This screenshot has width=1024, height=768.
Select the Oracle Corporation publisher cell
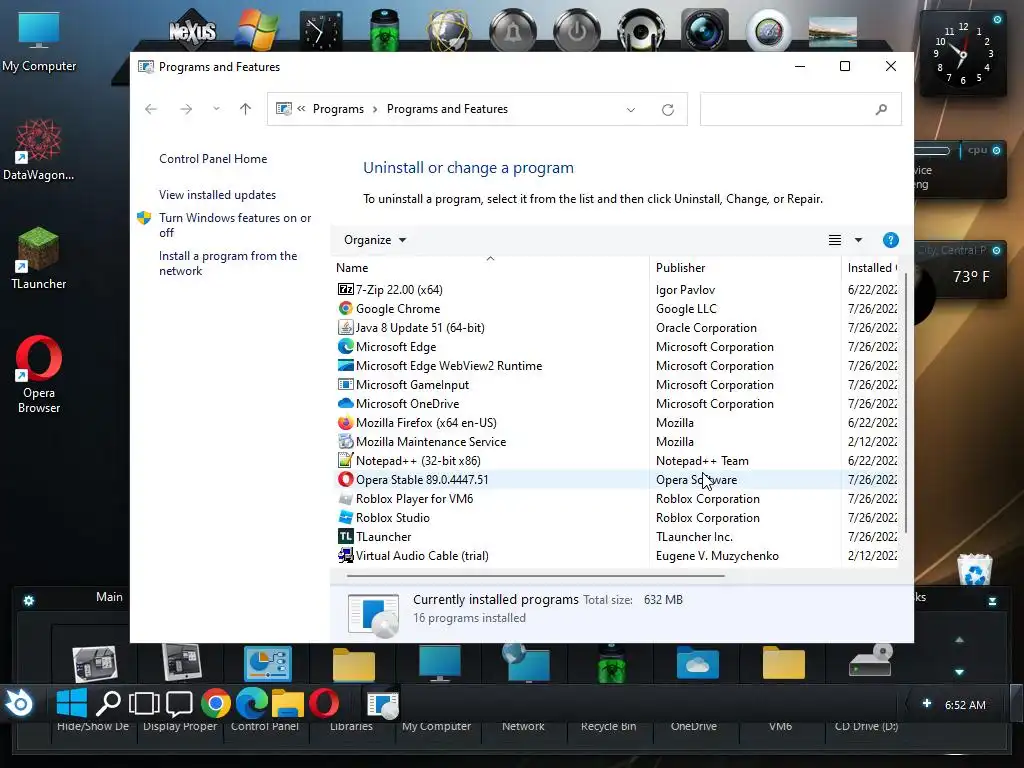pyautogui.click(x=706, y=328)
